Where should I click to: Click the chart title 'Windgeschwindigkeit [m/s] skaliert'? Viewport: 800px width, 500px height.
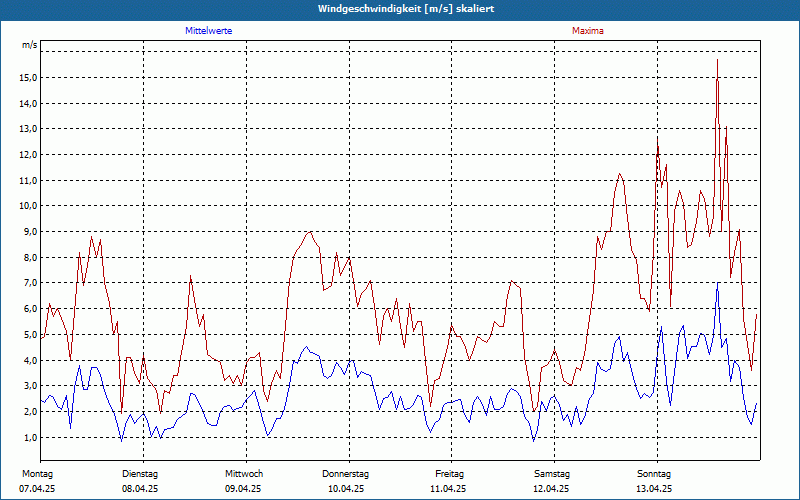click(x=406, y=9)
